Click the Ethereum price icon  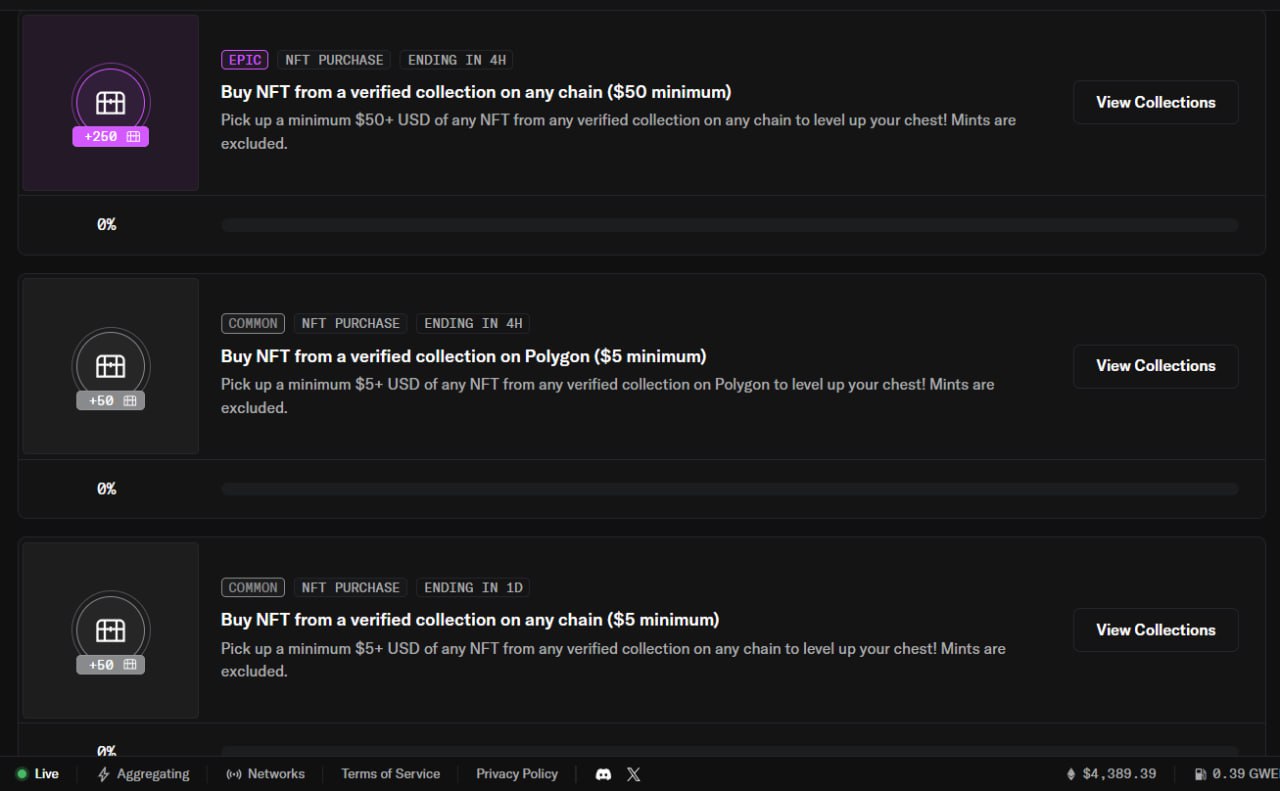1071,774
